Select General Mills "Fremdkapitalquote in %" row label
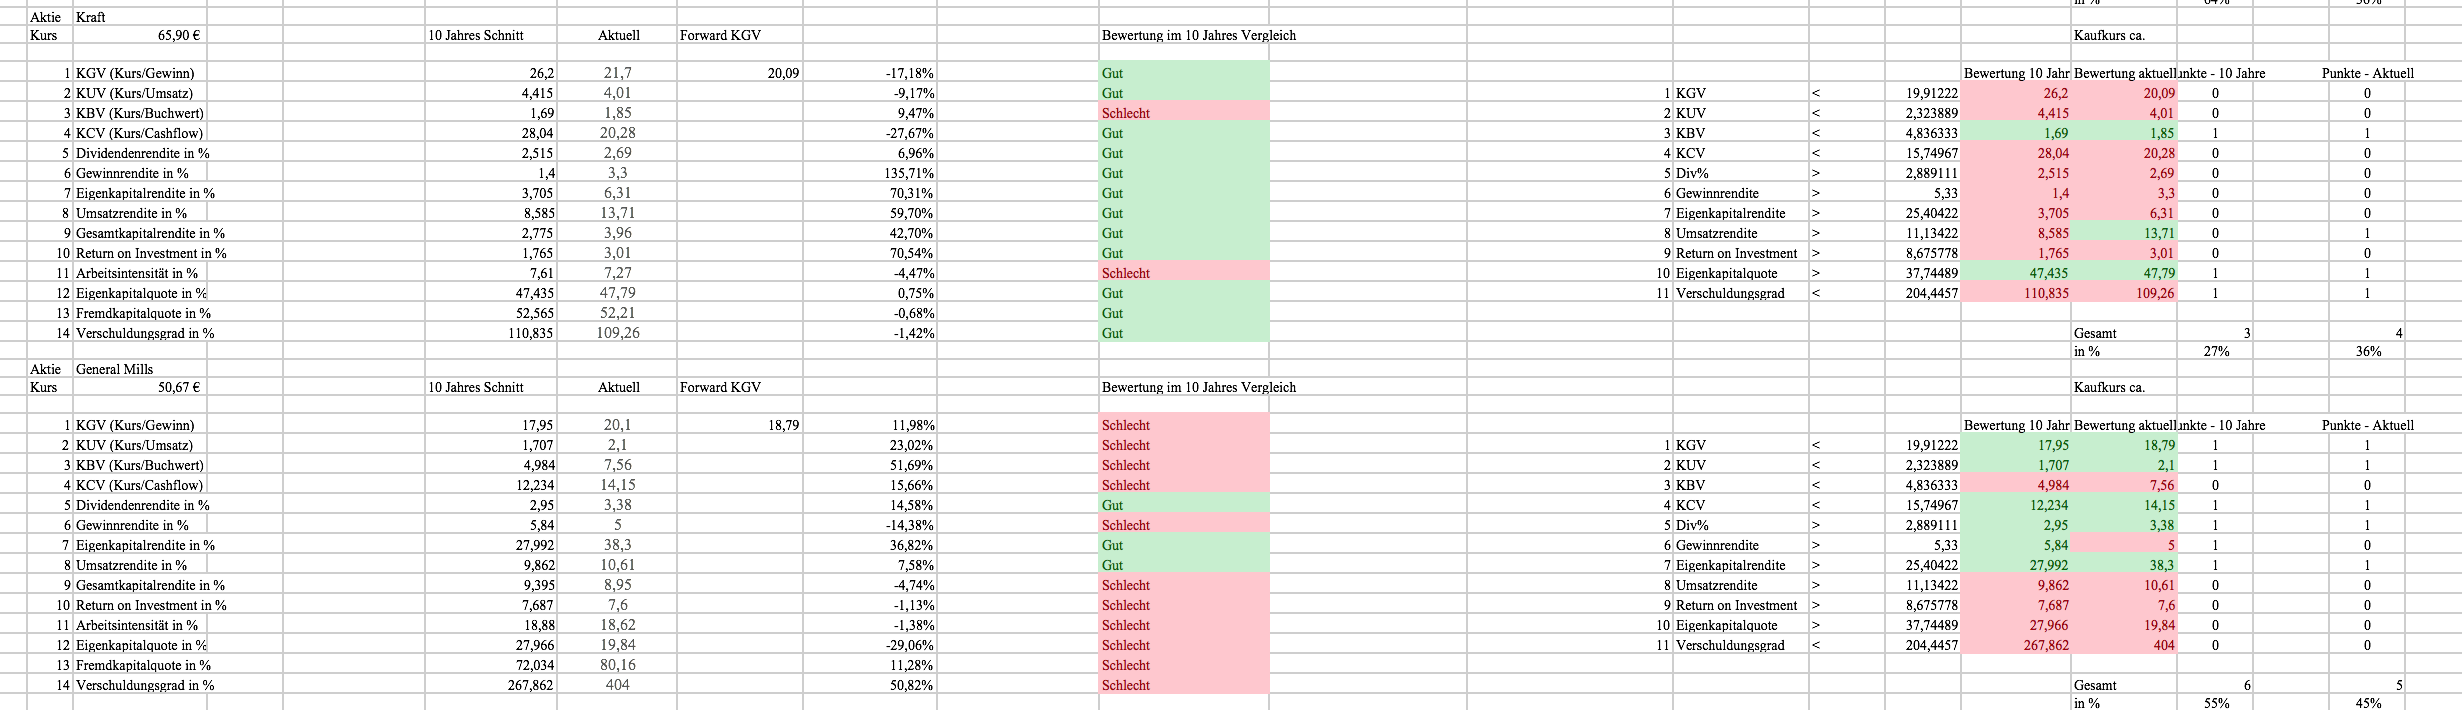Viewport: 2462px width, 710px height. (143, 665)
